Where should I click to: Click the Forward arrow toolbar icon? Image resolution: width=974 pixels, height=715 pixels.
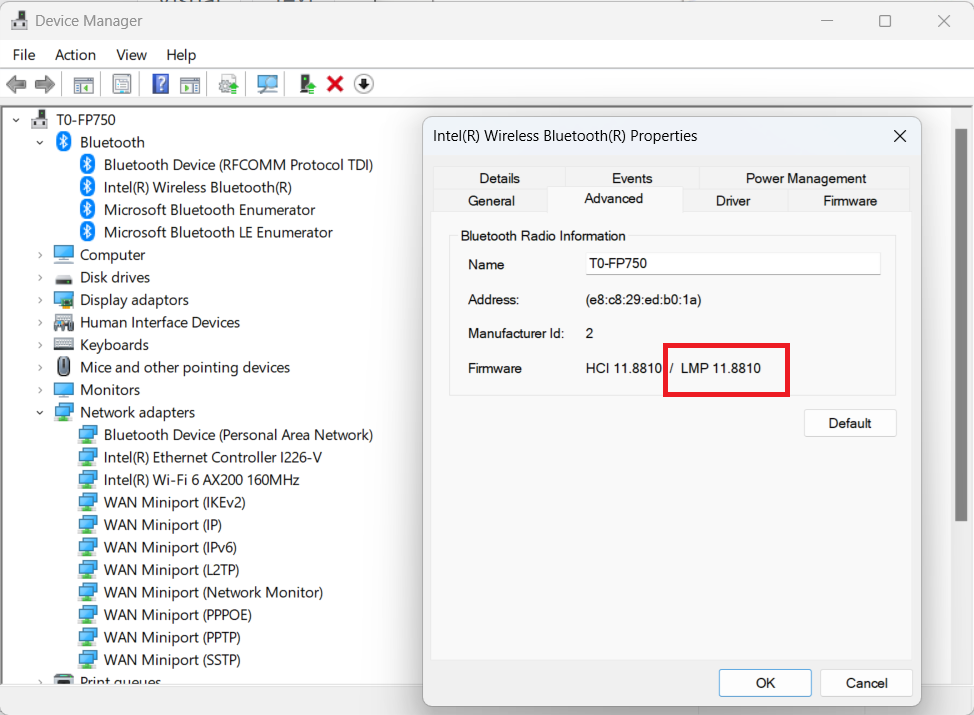pyautogui.click(x=45, y=84)
